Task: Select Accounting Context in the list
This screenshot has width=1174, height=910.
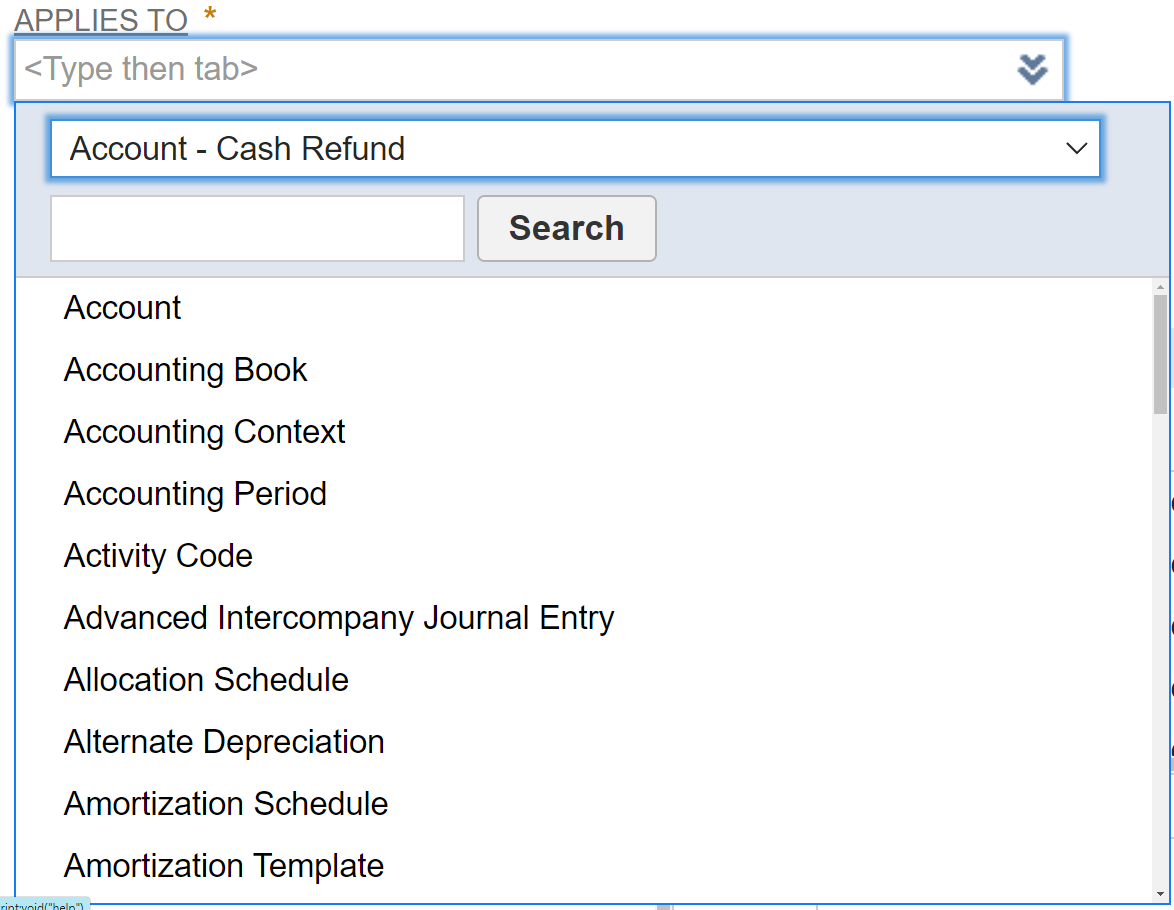Action: (x=204, y=432)
